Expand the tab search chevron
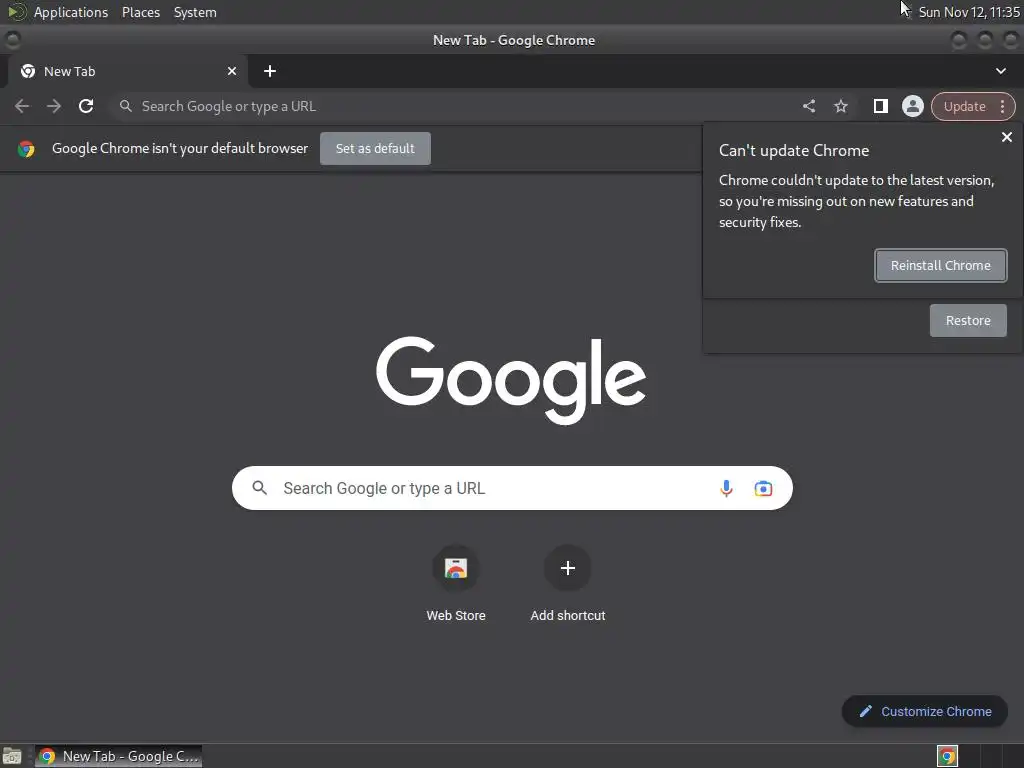The height and width of the screenshot is (768, 1024). coord(1000,71)
